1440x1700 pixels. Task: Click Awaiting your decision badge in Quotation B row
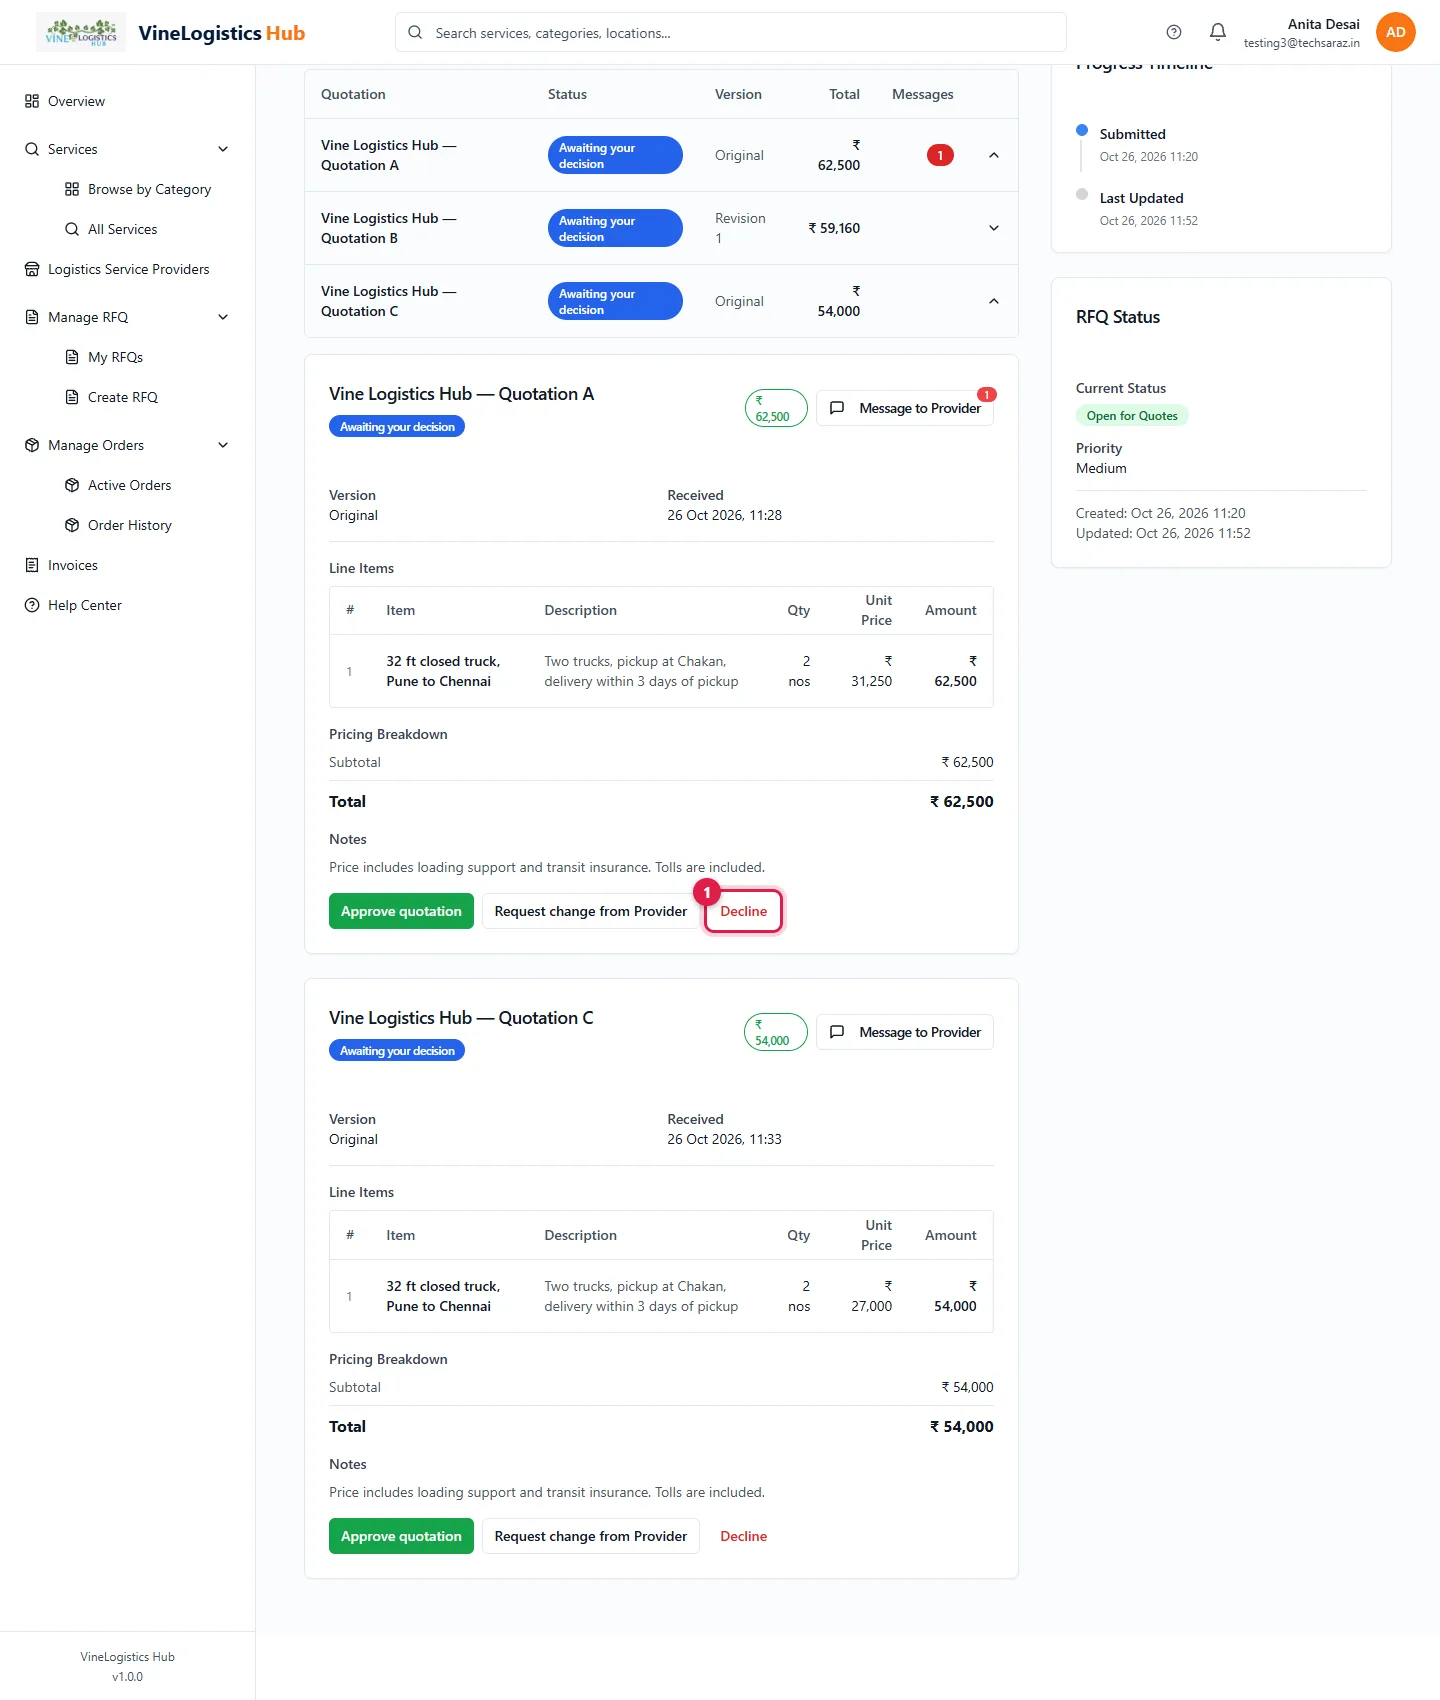(615, 228)
